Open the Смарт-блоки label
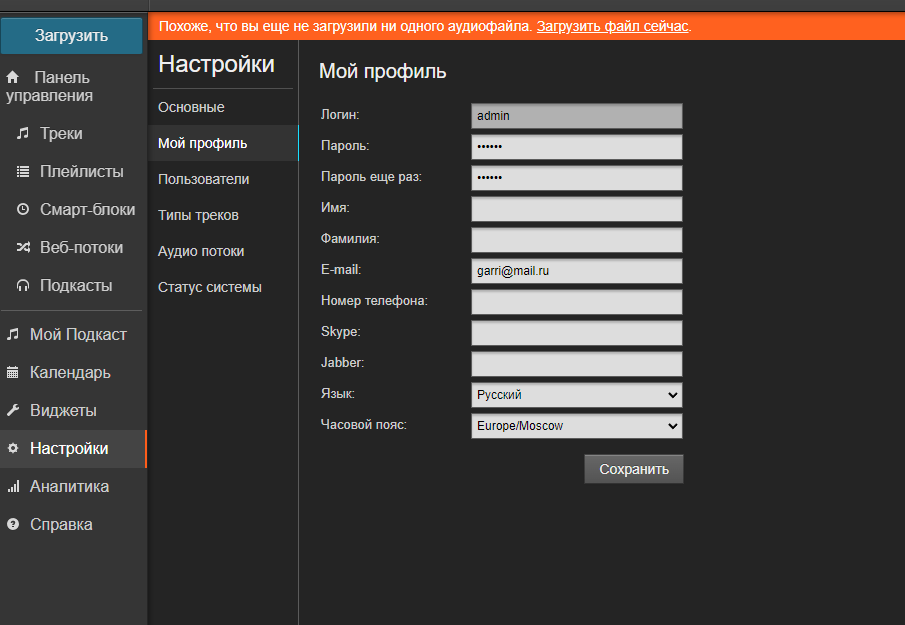Viewport: 905px width, 625px height. 88,209
